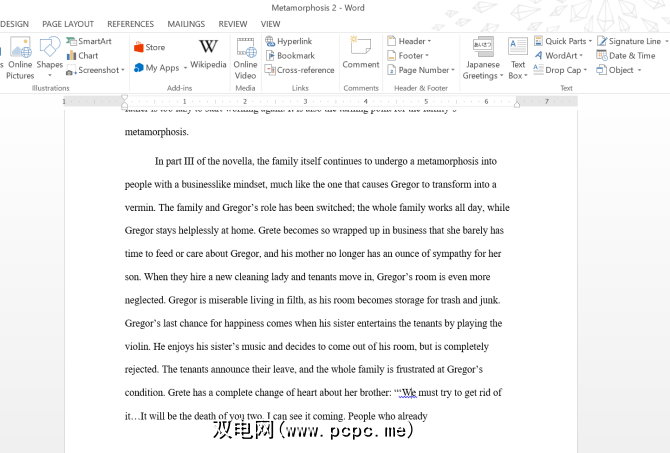Screen dimensions: 670x453
Task: Insert a SmartArt graphic
Action: click(x=89, y=41)
